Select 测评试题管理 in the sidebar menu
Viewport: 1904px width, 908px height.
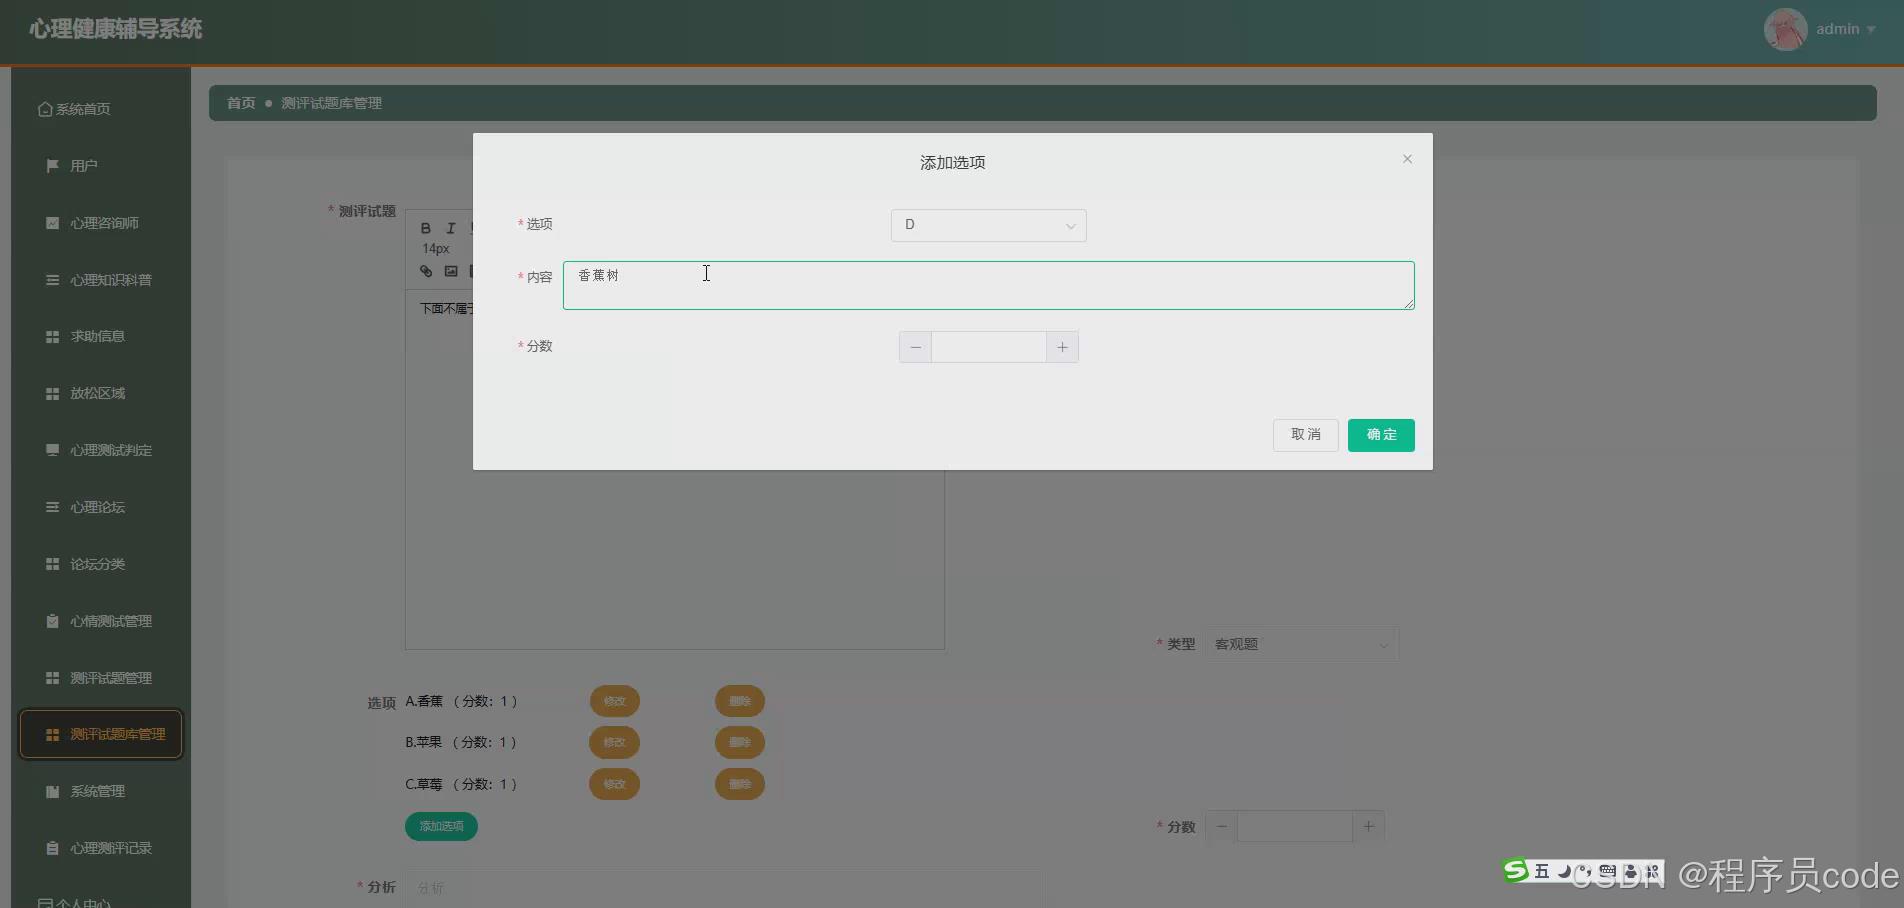[x=110, y=677]
